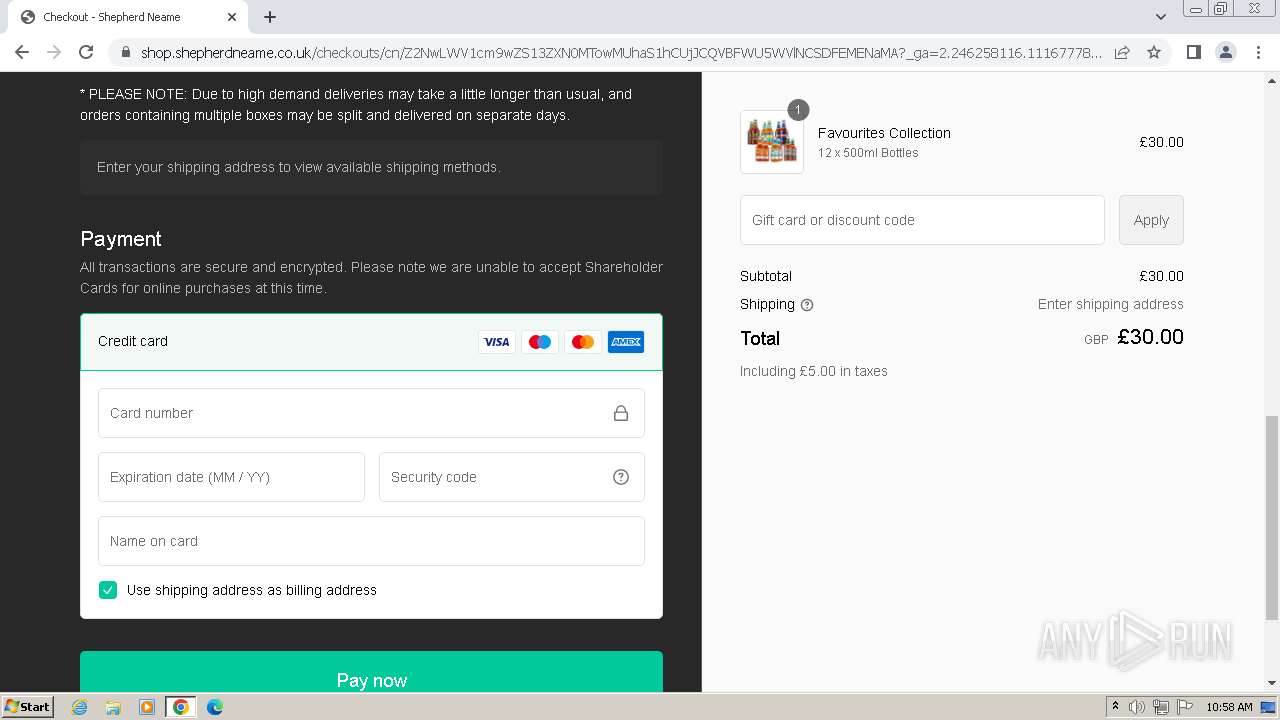This screenshot has width=1280, height=720.
Task: Uncheck Use shipping address as billing address
Action: pos(108,590)
